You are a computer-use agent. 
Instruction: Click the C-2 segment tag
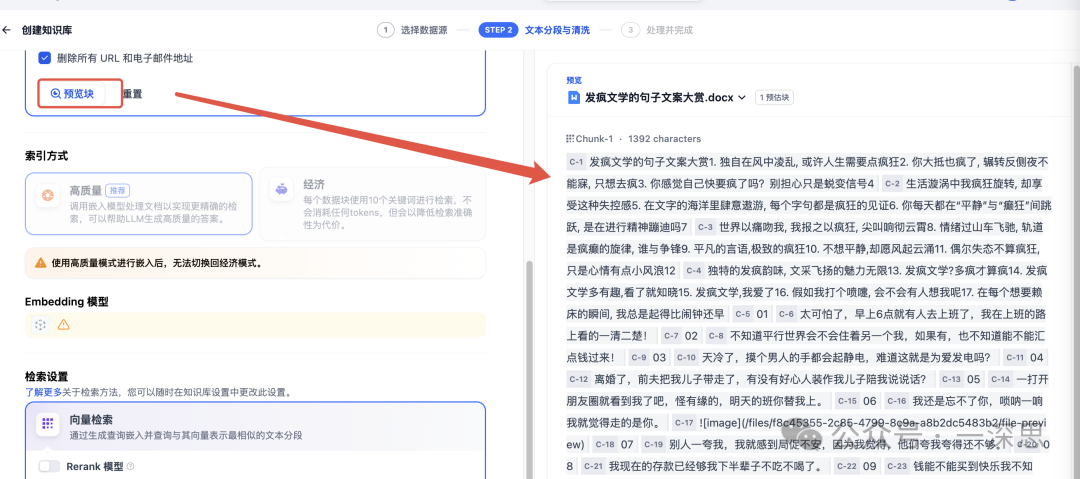892,184
